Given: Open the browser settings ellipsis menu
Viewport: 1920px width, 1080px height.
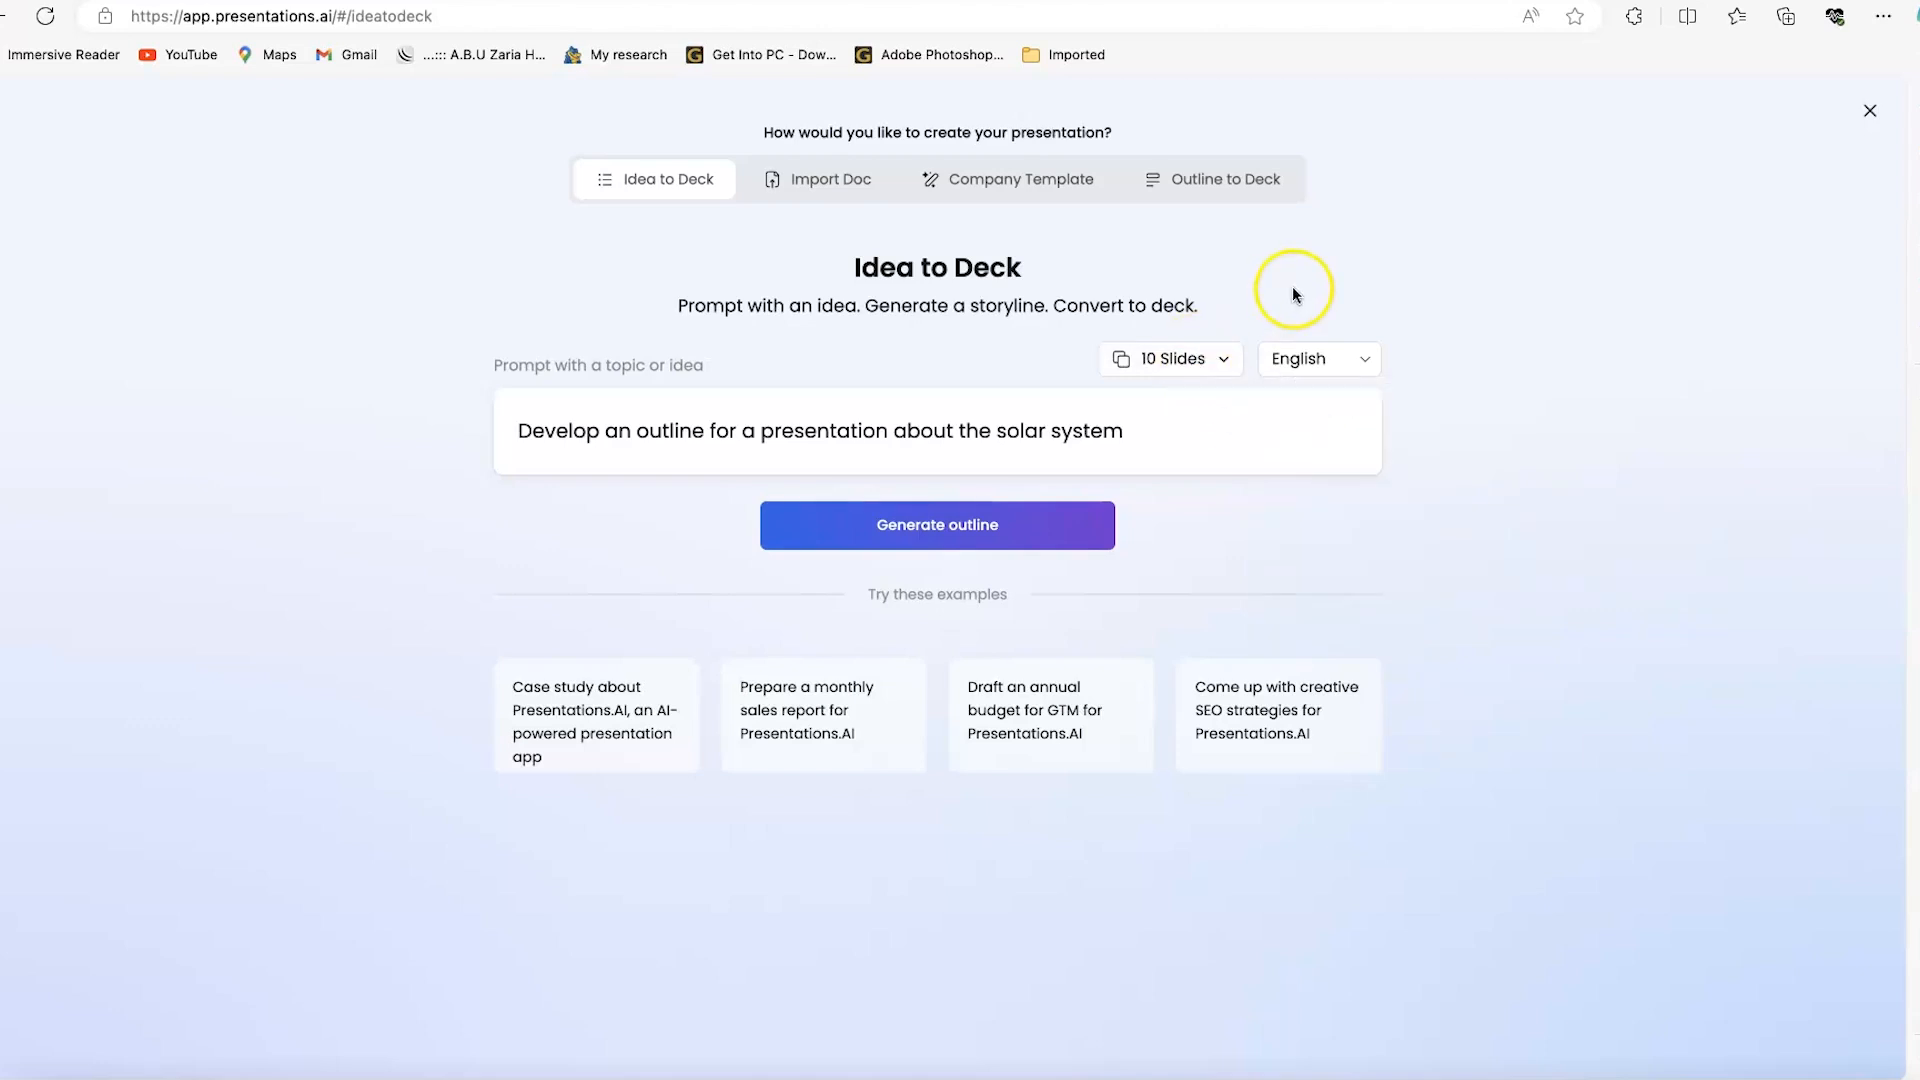Looking at the screenshot, I should (x=1883, y=16).
